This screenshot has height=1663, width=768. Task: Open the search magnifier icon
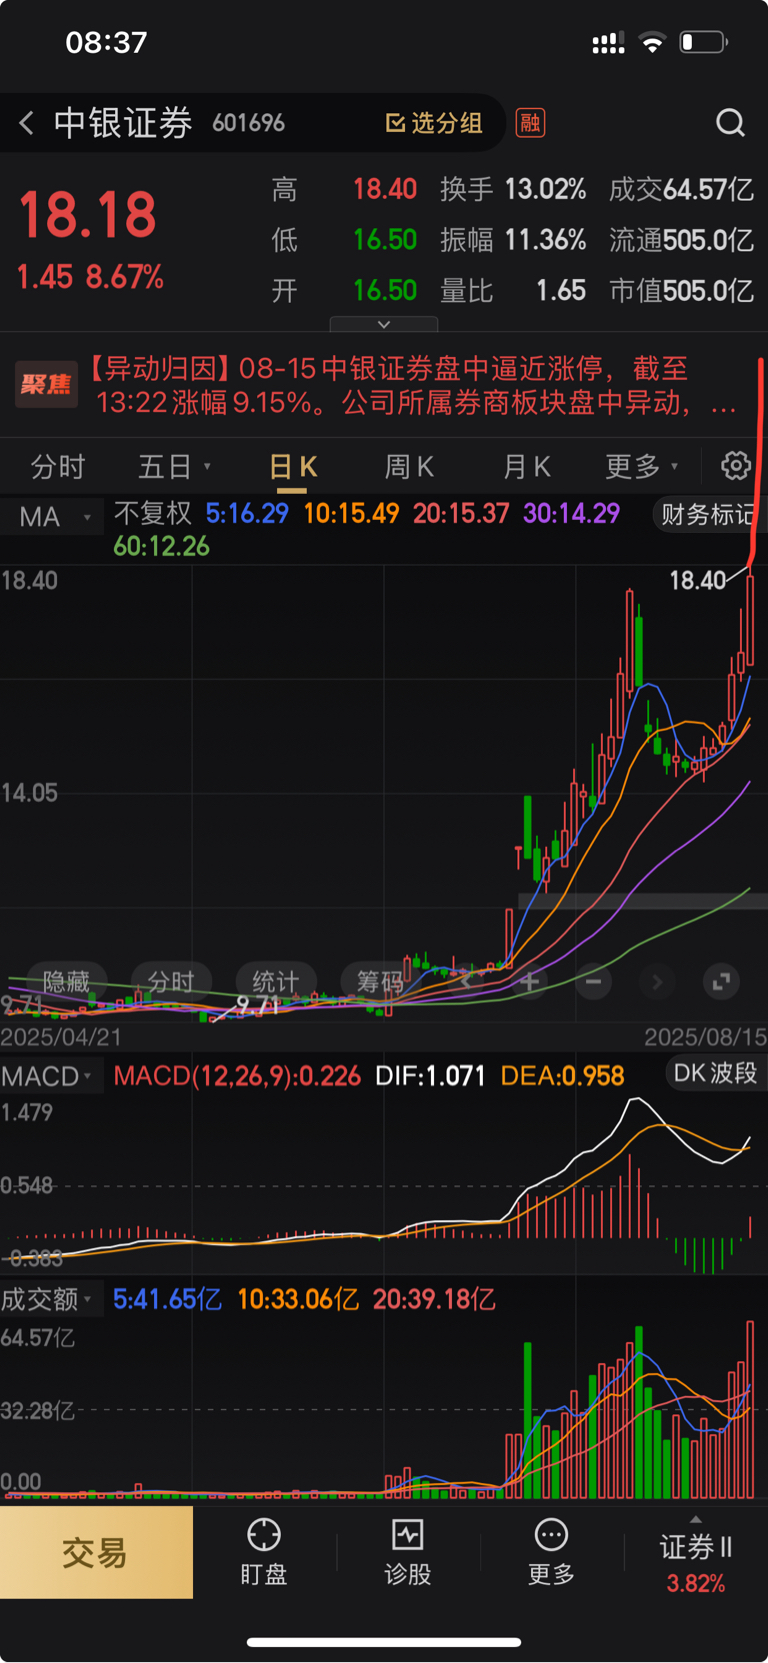(x=731, y=123)
